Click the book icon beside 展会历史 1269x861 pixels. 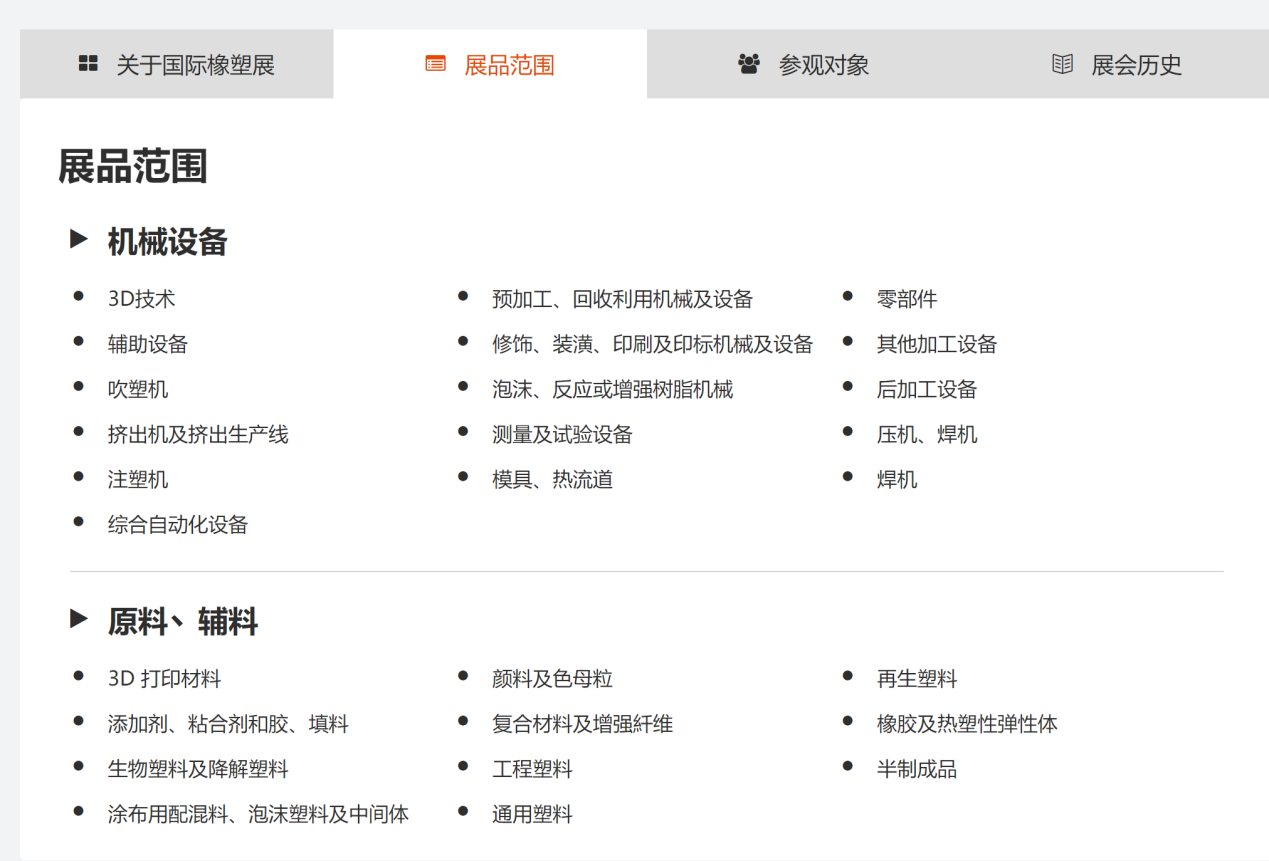tap(1062, 64)
